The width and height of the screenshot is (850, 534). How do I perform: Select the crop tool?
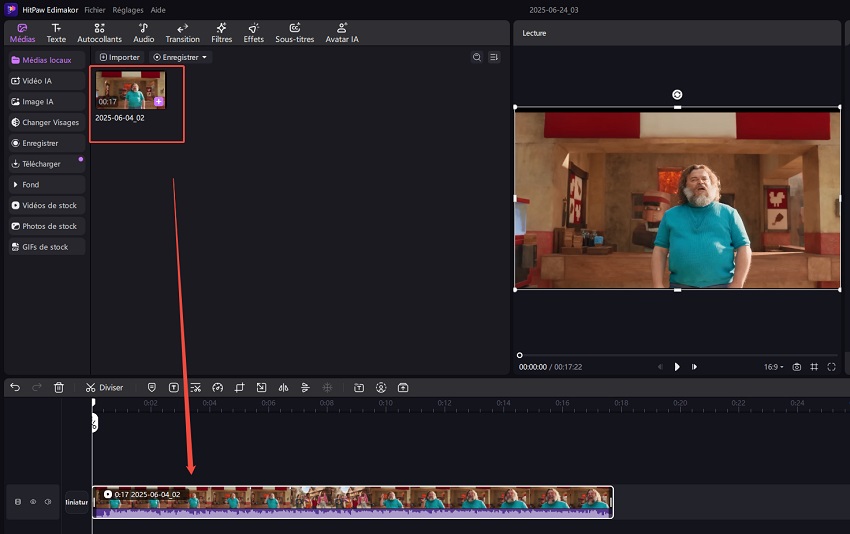click(239, 388)
